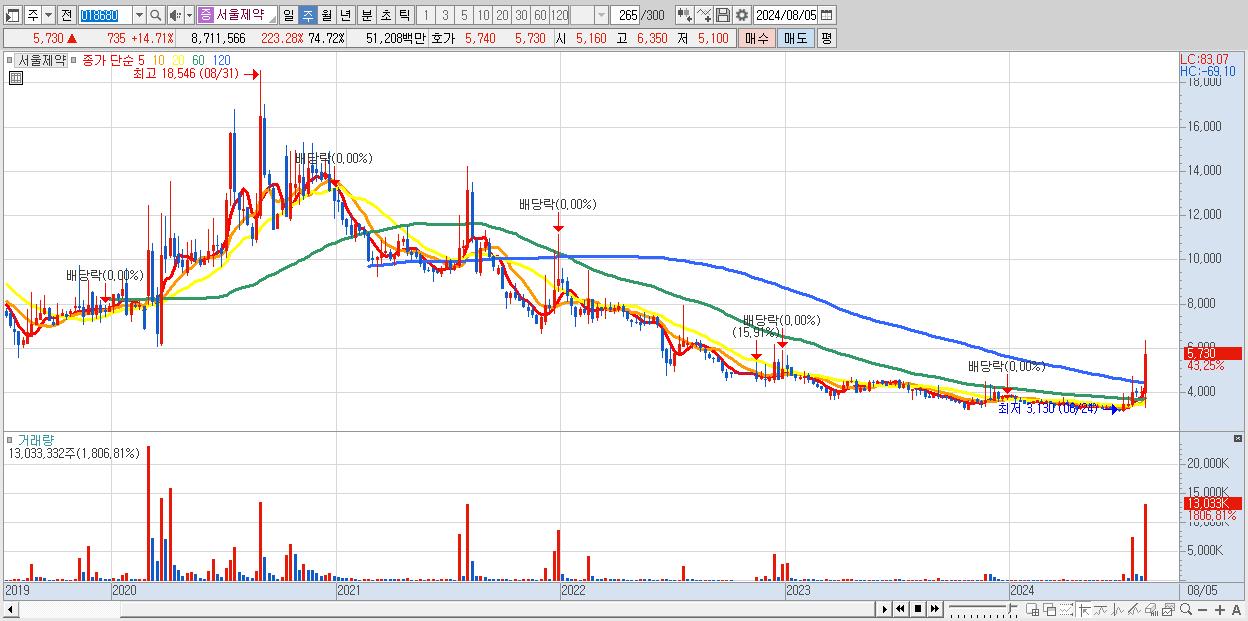Viewport: 1248px width, 621px height.
Task: Click the crosshair axis tool icon
Action: [x=1084, y=610]
